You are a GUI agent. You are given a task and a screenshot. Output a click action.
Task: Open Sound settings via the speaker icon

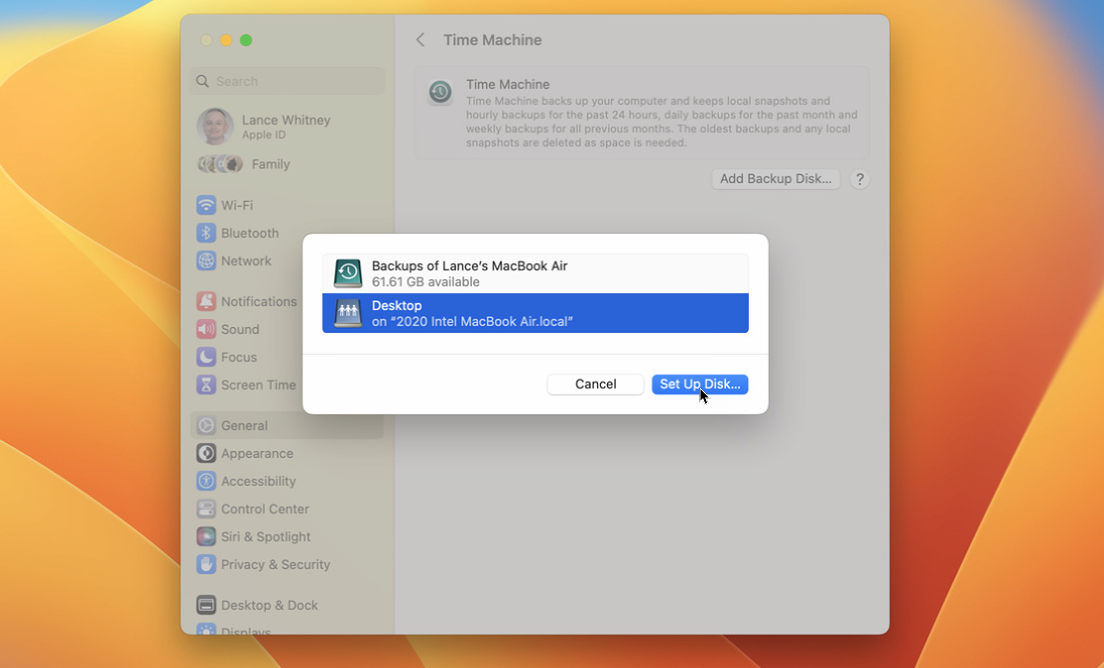point(207,329)
